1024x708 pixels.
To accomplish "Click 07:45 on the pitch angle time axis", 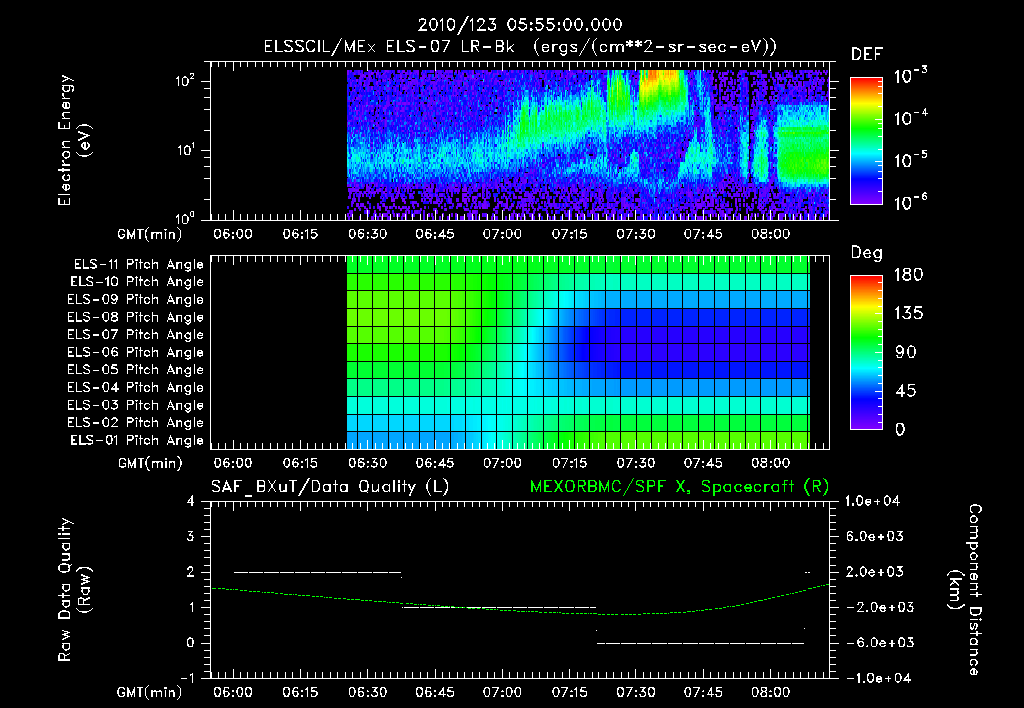I will (703, 463).
